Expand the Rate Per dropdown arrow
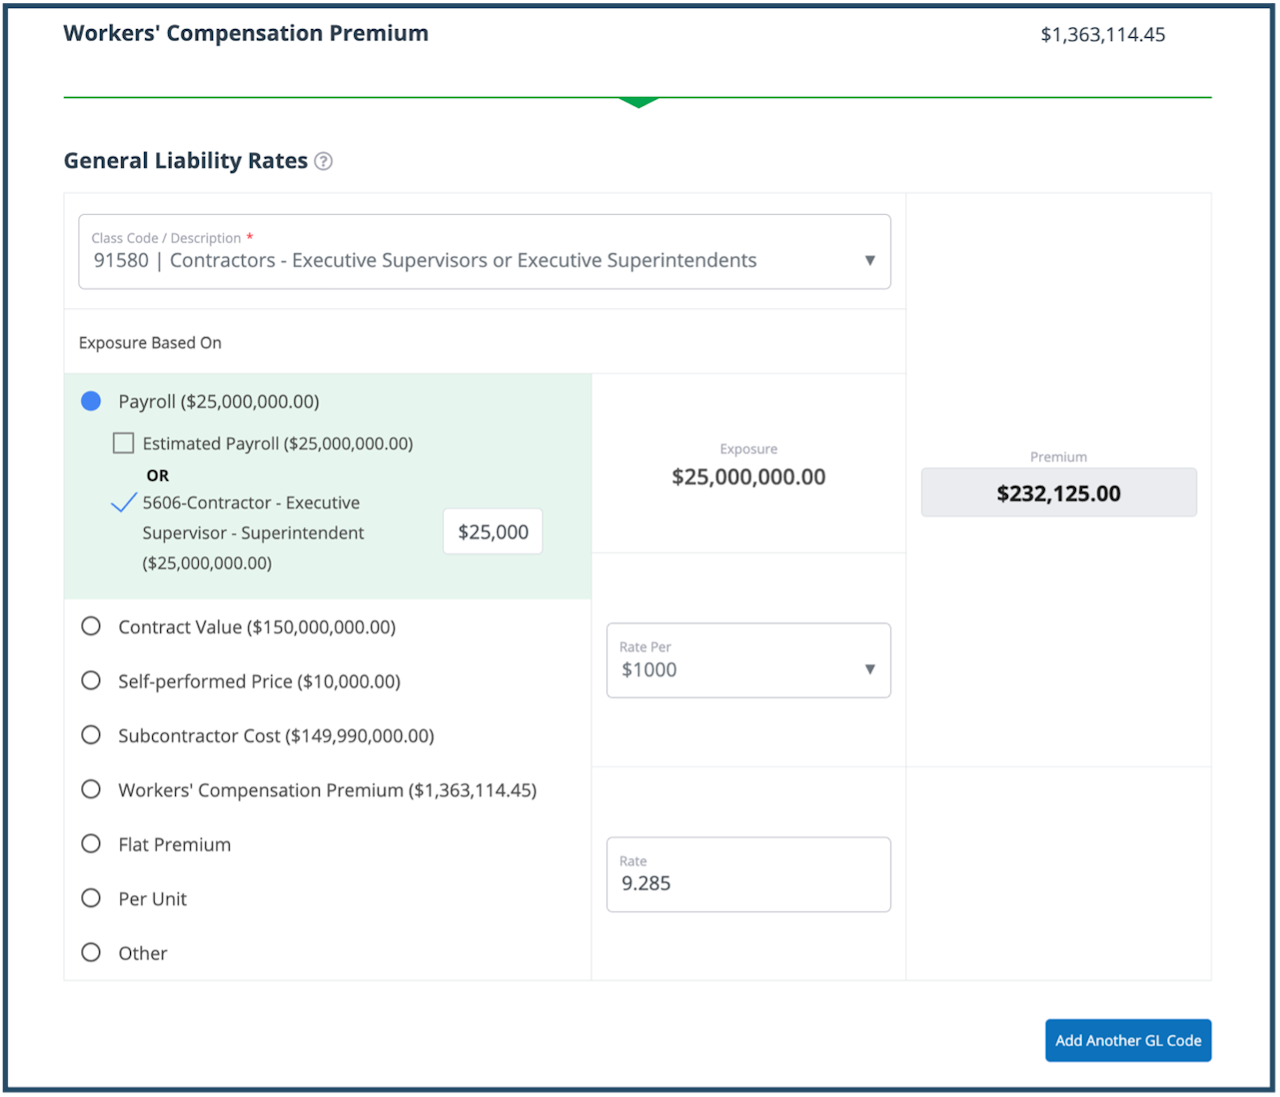 [869, 669]
